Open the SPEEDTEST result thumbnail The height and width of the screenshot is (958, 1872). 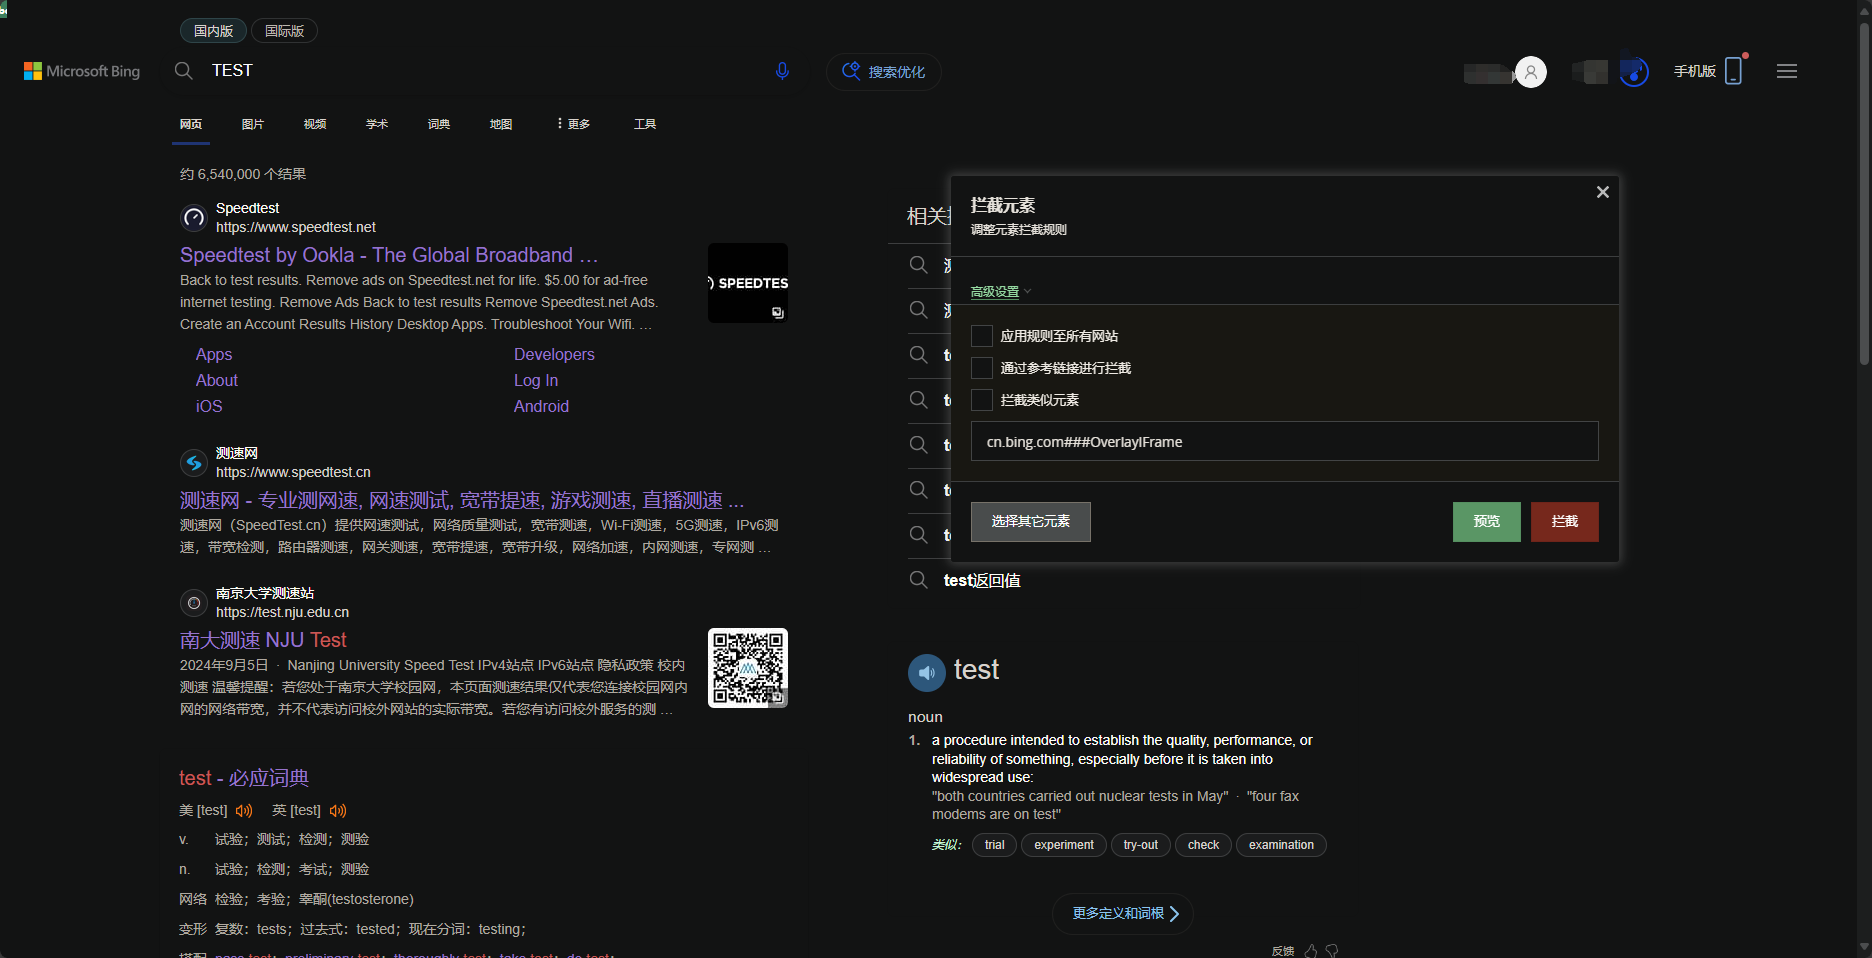[x=748, y=283]
